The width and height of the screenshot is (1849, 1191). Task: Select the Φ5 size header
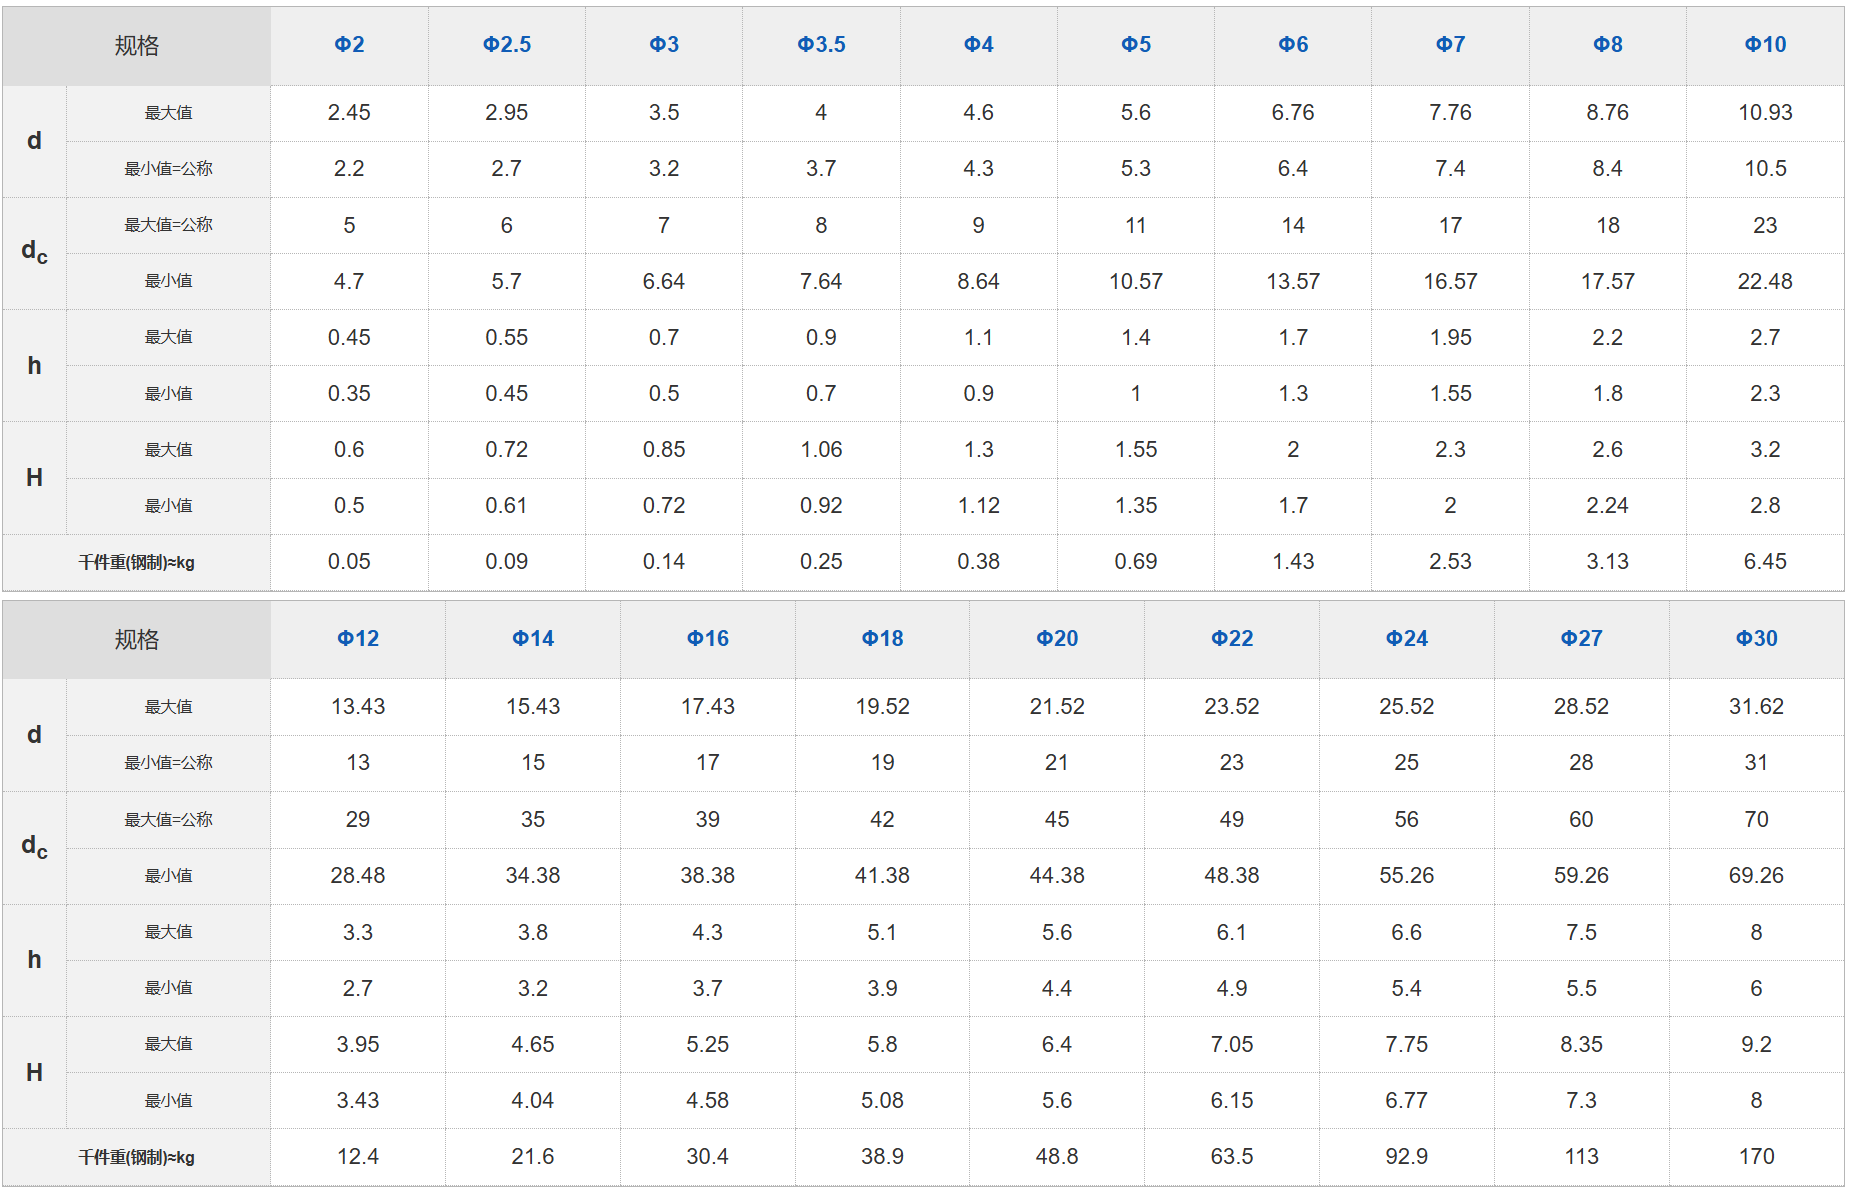coord(1135,45)
